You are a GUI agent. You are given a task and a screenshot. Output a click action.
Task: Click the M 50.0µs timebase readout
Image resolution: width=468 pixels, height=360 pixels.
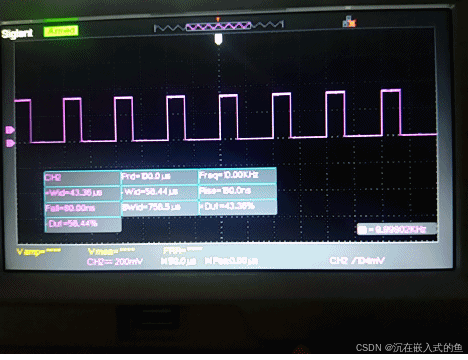(179, 261)
